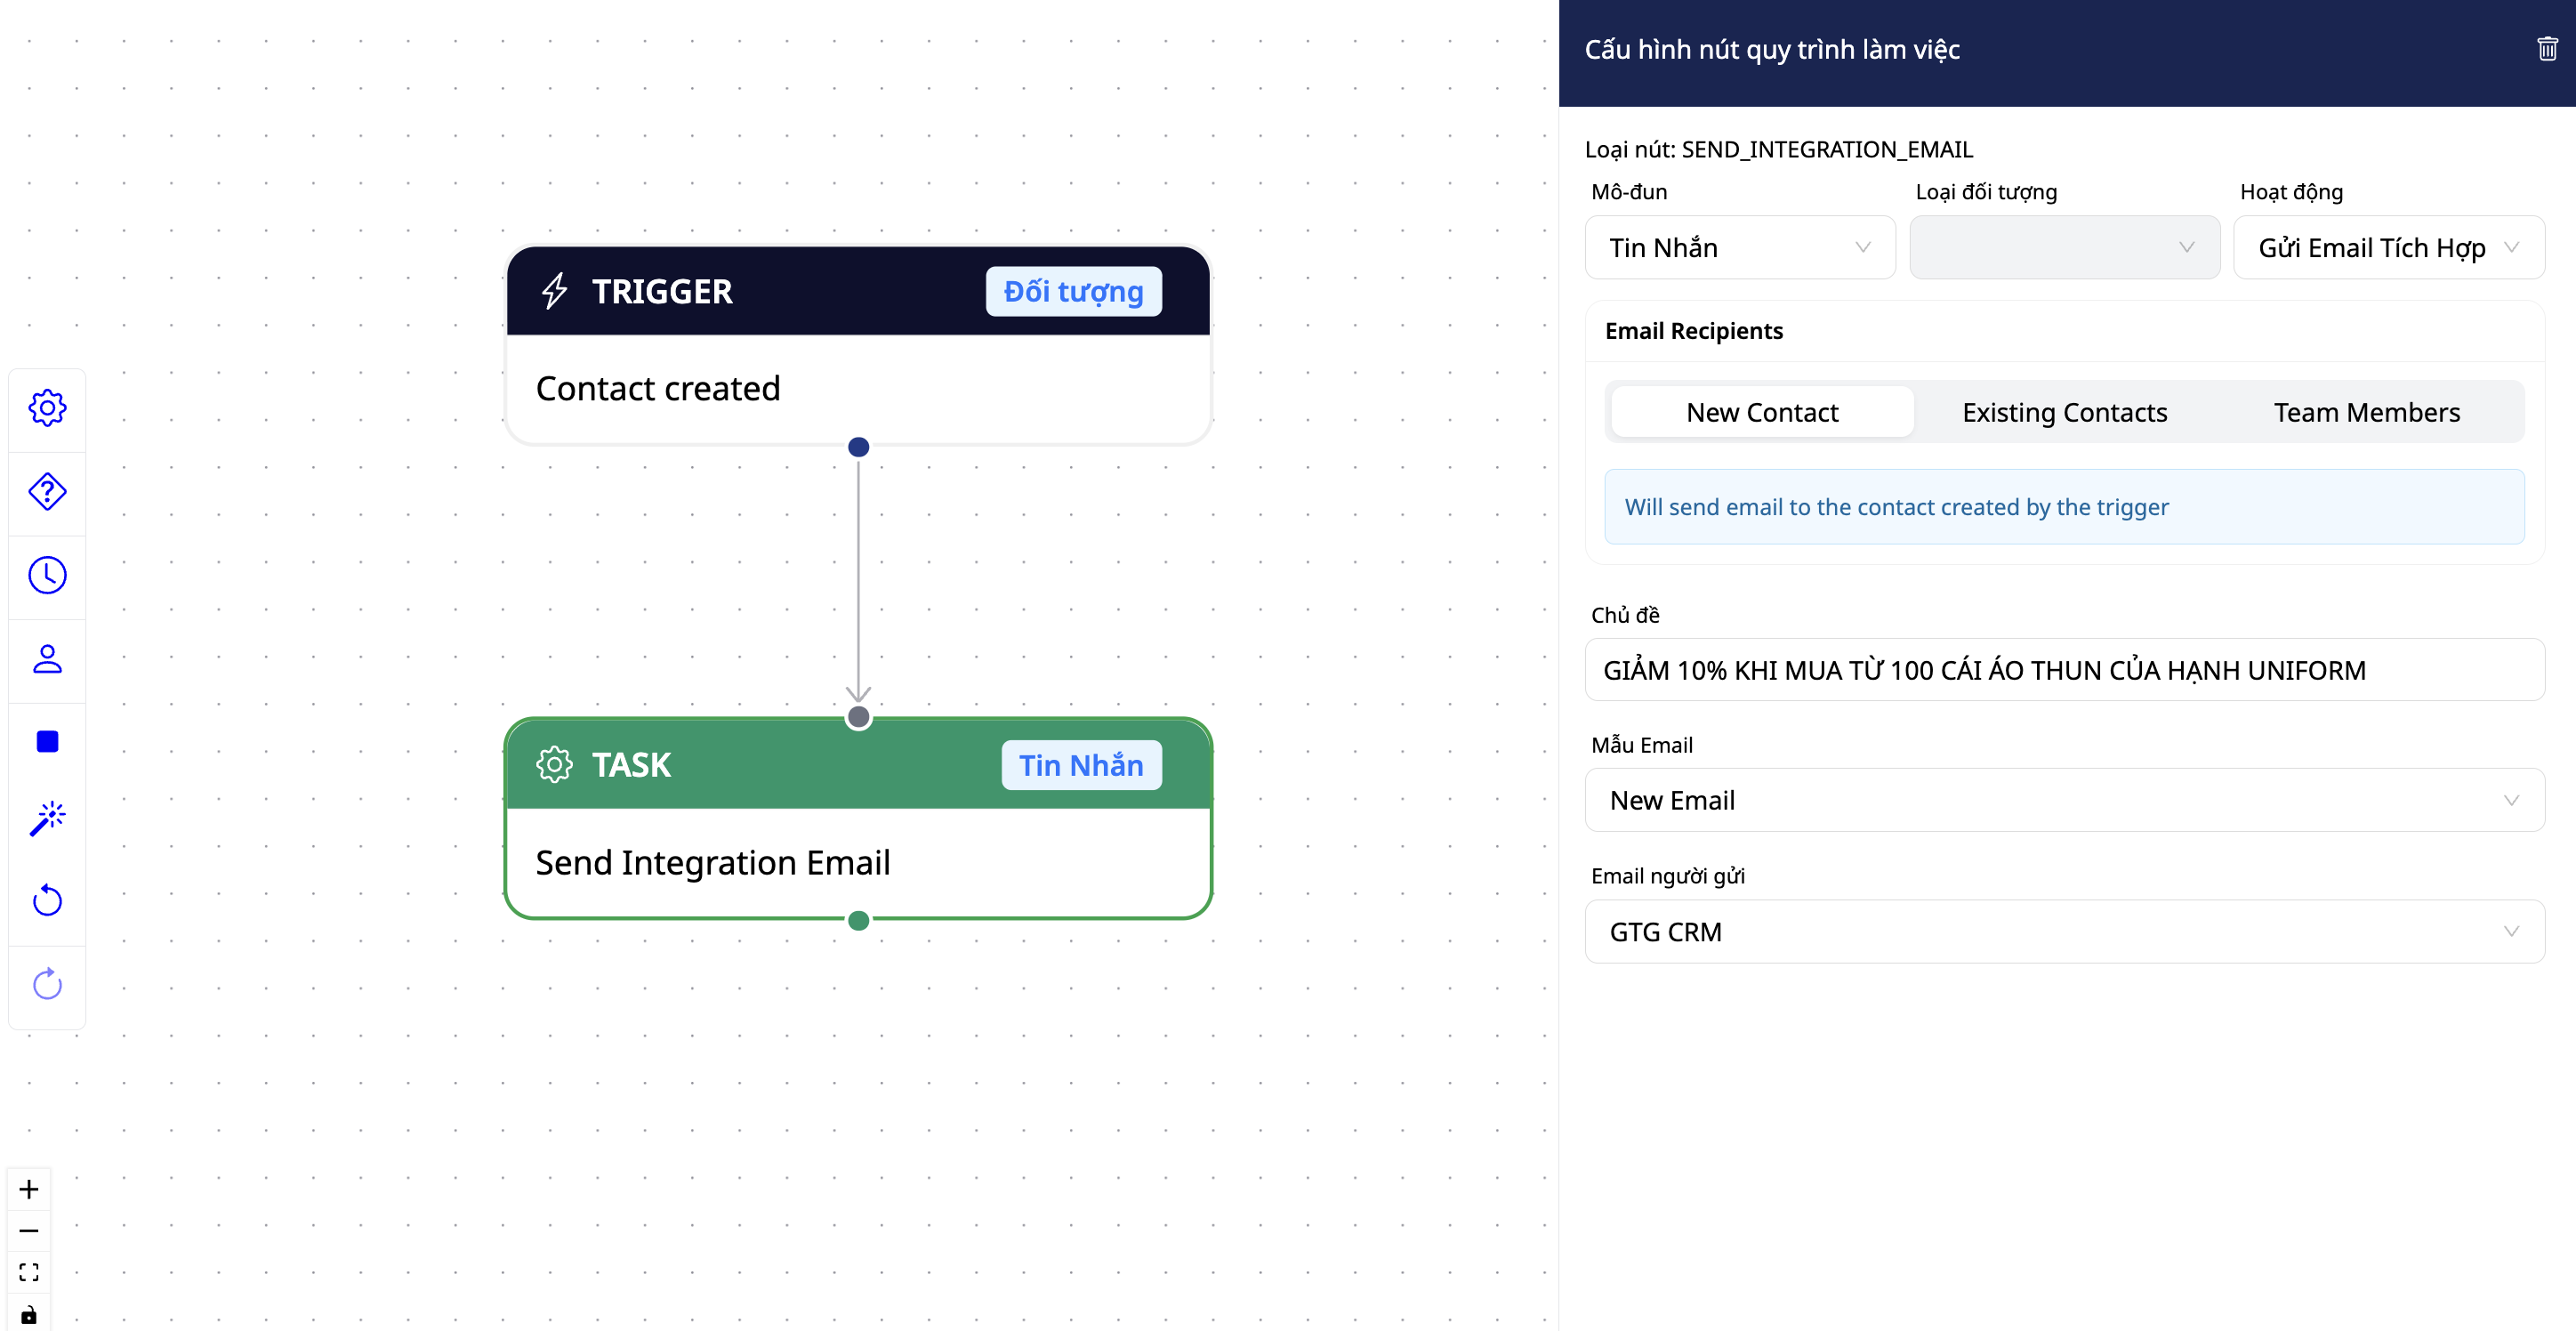Click the redo arrow icon
2576x1331 pixels.
47,984
